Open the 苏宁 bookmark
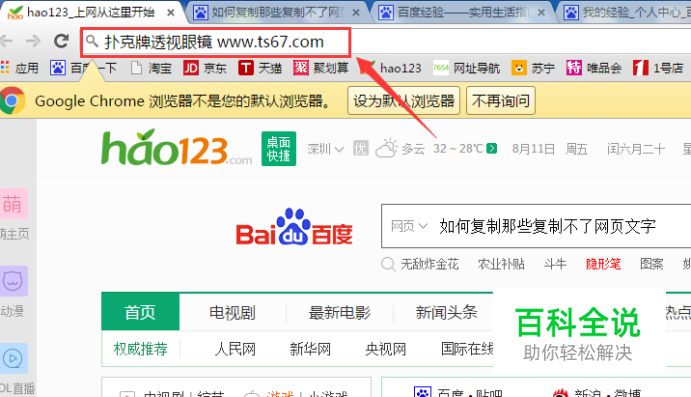The height and width of the screenshot is (397, 691). [x=533, y=68]
